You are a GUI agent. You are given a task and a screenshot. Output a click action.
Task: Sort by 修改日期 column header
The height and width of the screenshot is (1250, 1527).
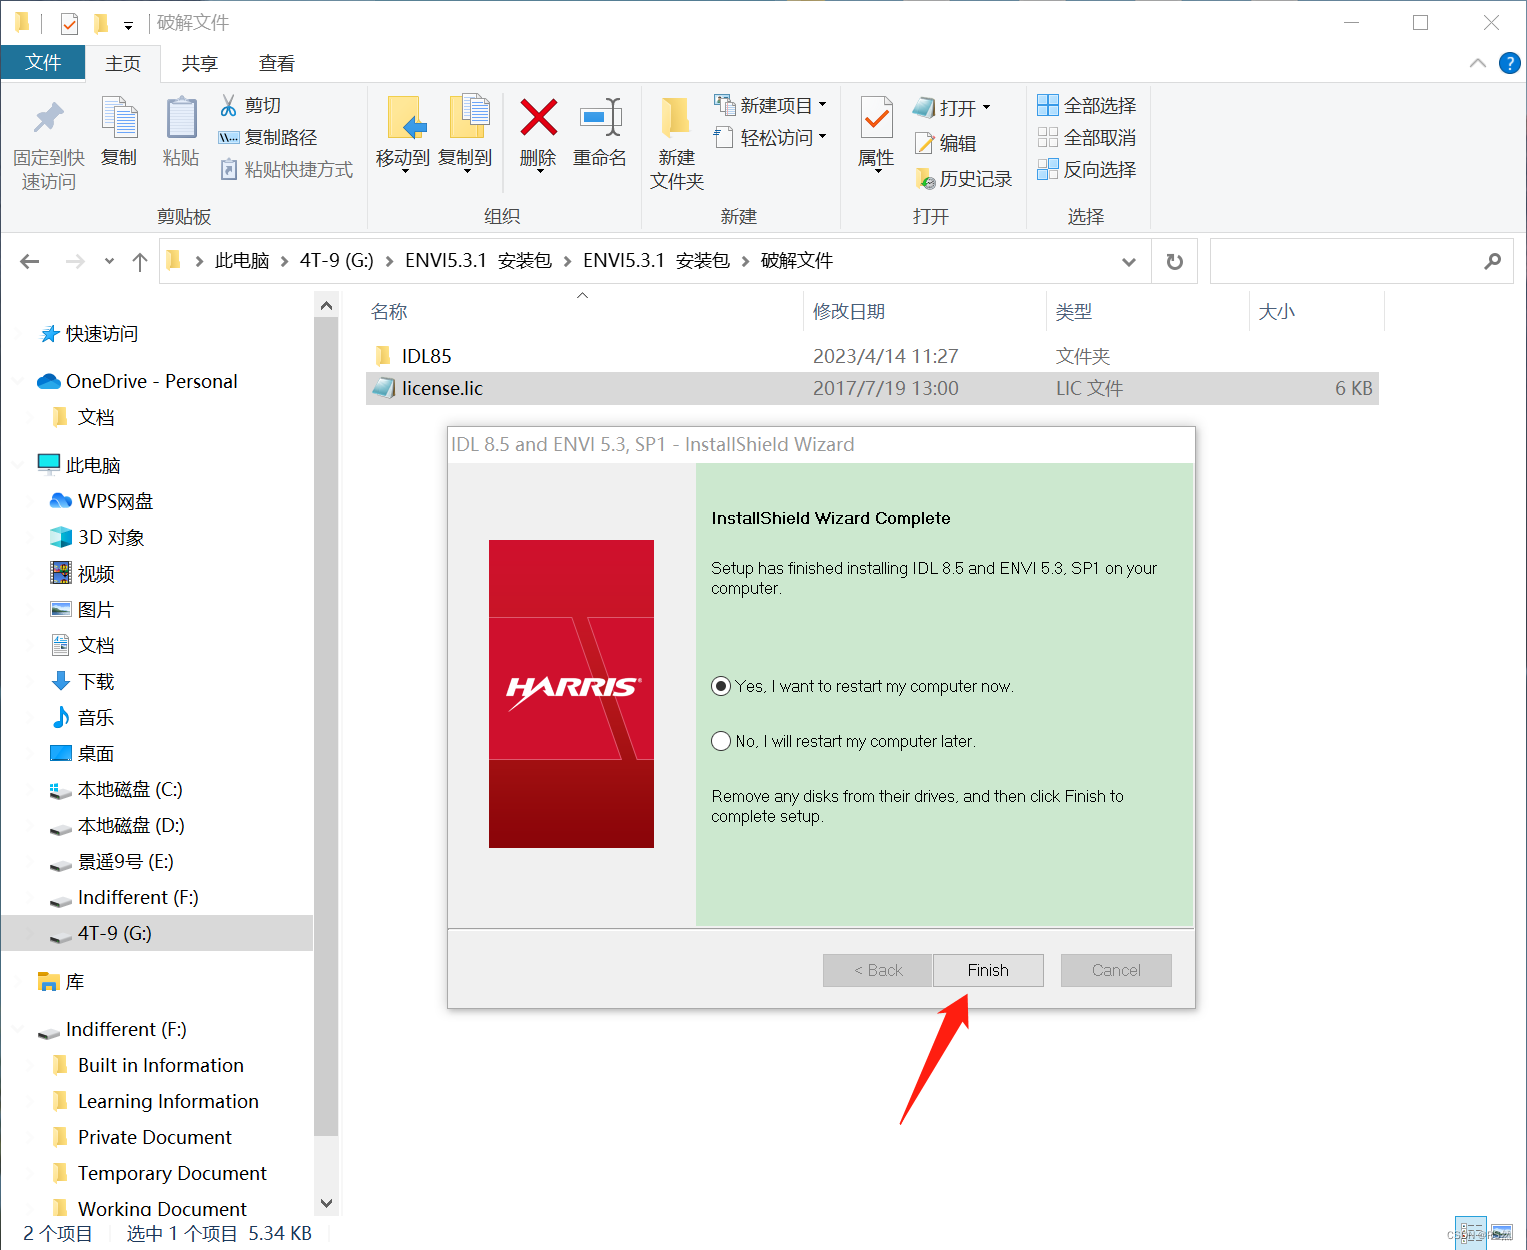coord(849,312)
